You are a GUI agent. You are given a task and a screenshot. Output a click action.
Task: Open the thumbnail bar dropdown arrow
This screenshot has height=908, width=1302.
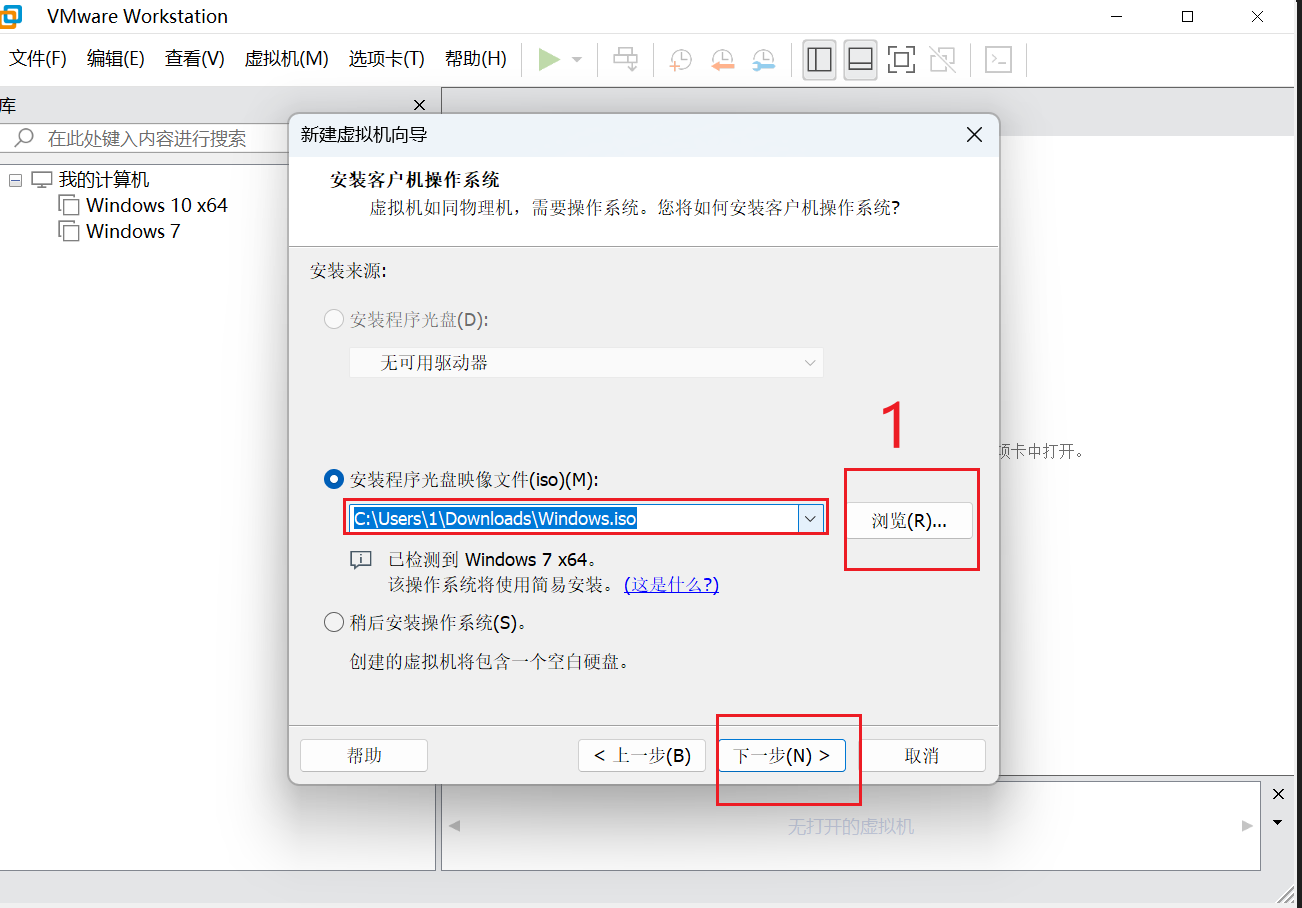point(1278,822)
